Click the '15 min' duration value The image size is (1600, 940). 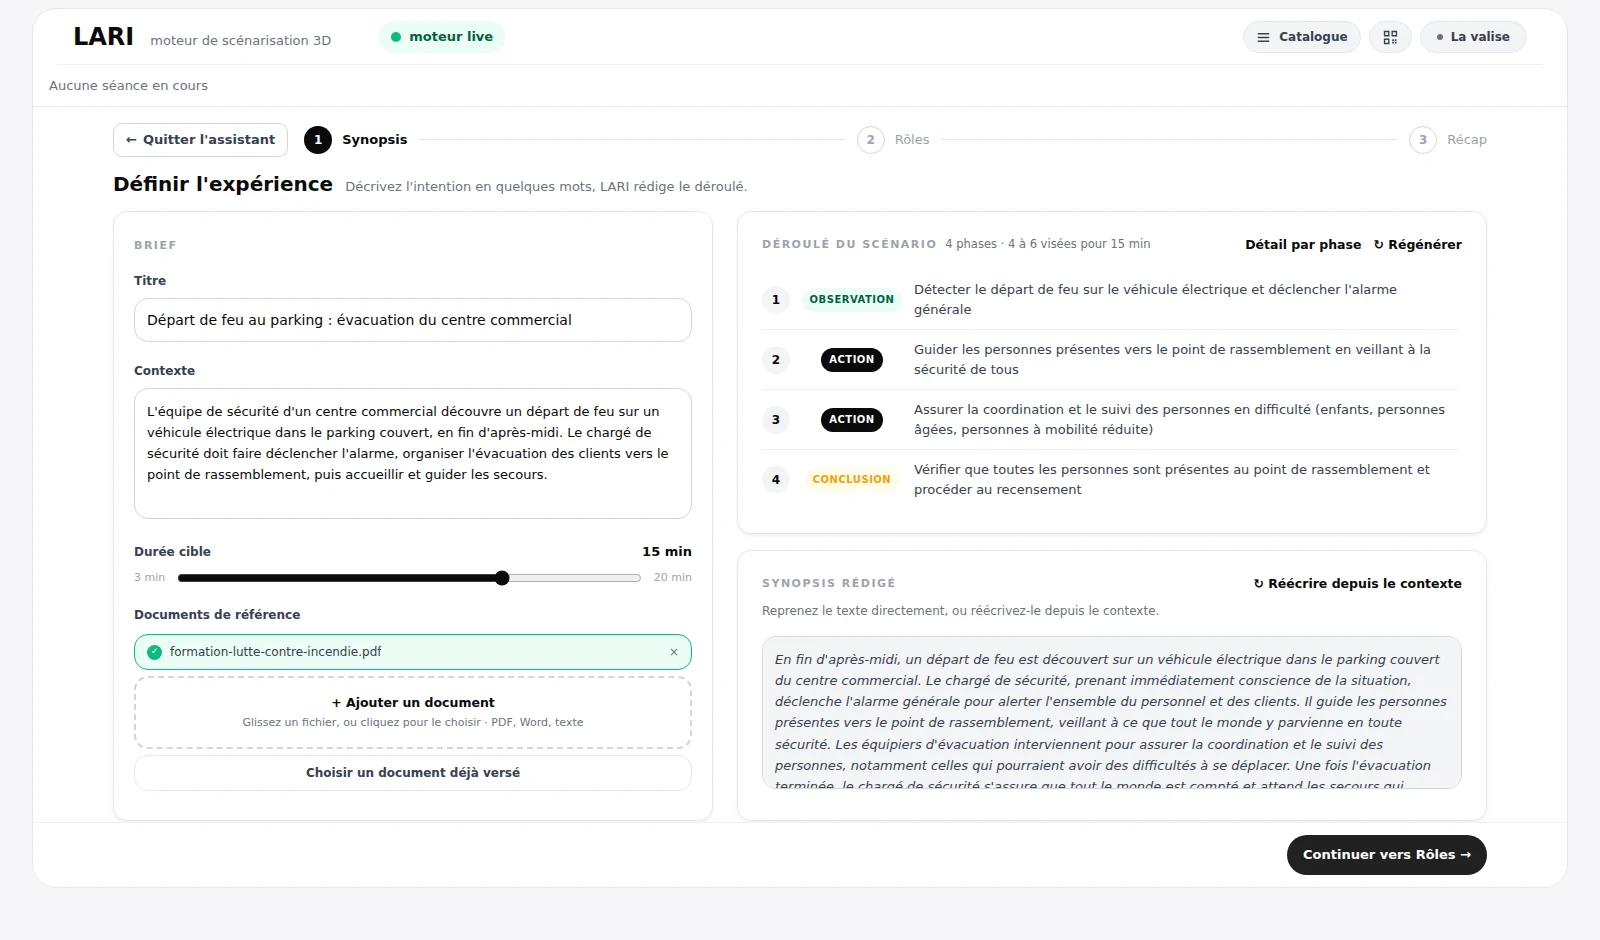click(666, 552)
